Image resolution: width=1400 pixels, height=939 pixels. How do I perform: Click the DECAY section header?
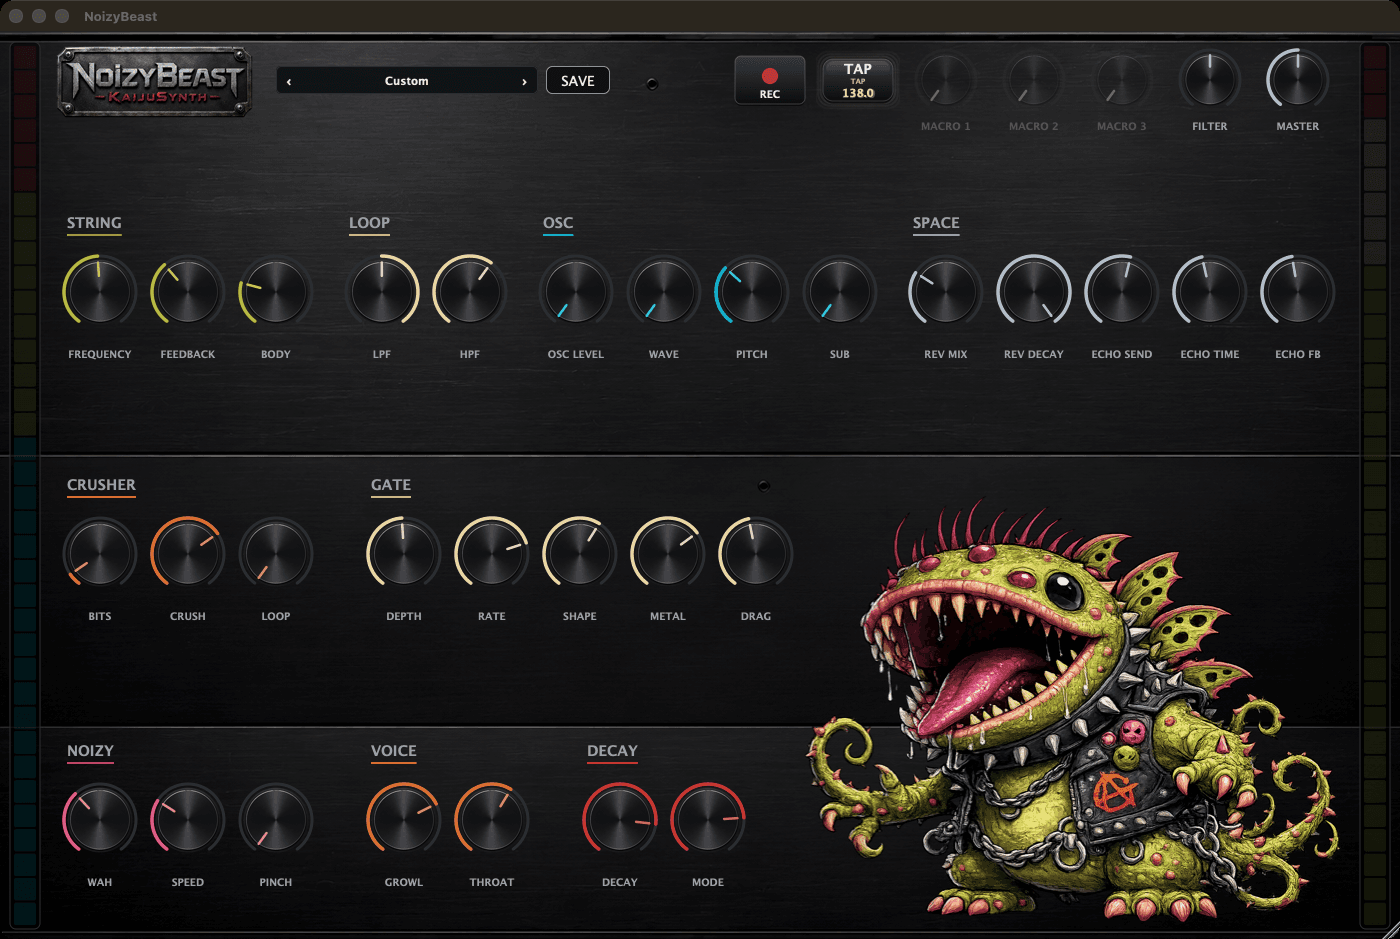point(612,751)
